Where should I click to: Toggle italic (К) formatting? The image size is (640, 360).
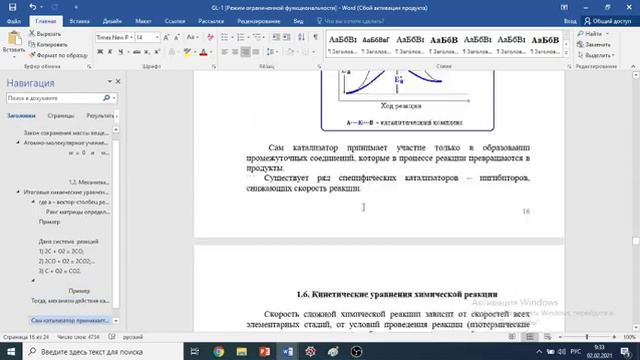tap(110, 52)
